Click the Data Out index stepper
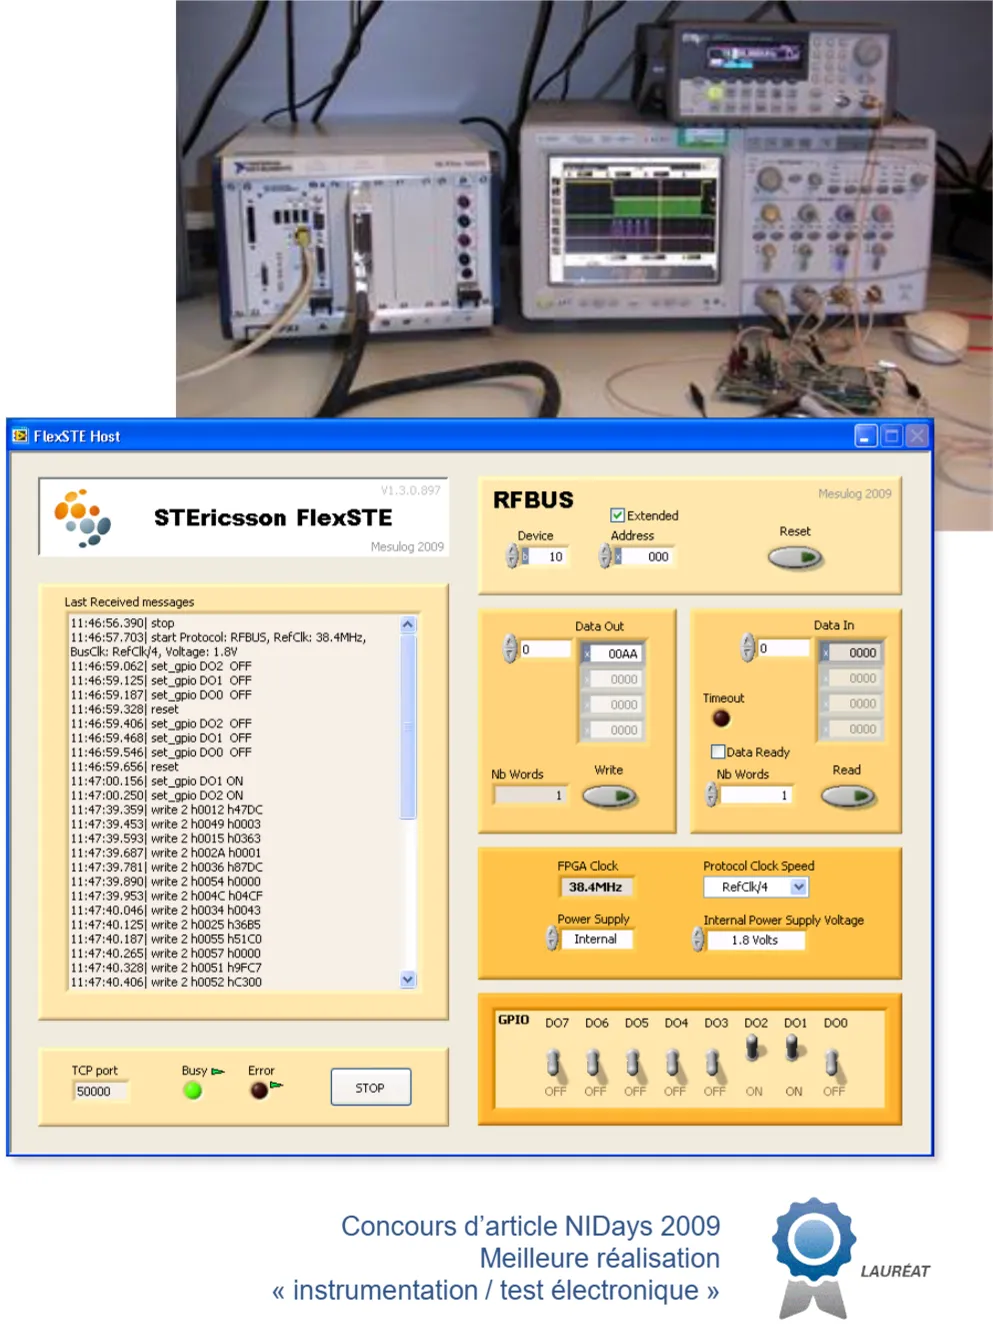 510,649
